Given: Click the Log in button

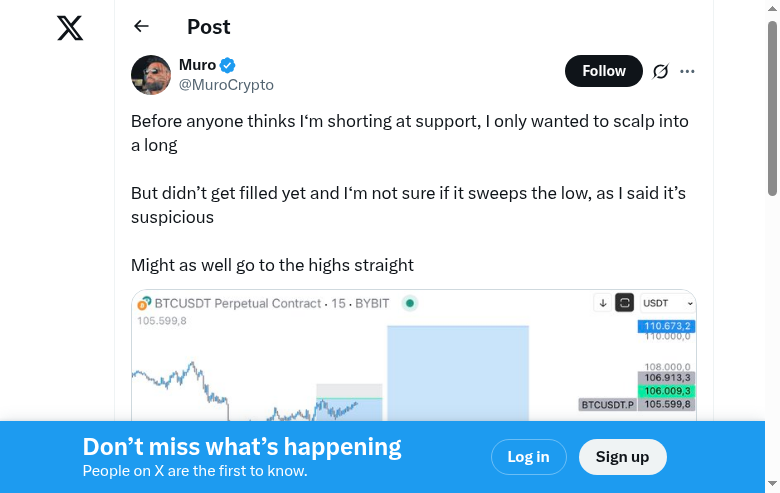Looking at the screenshot, I should pos(528,457).
